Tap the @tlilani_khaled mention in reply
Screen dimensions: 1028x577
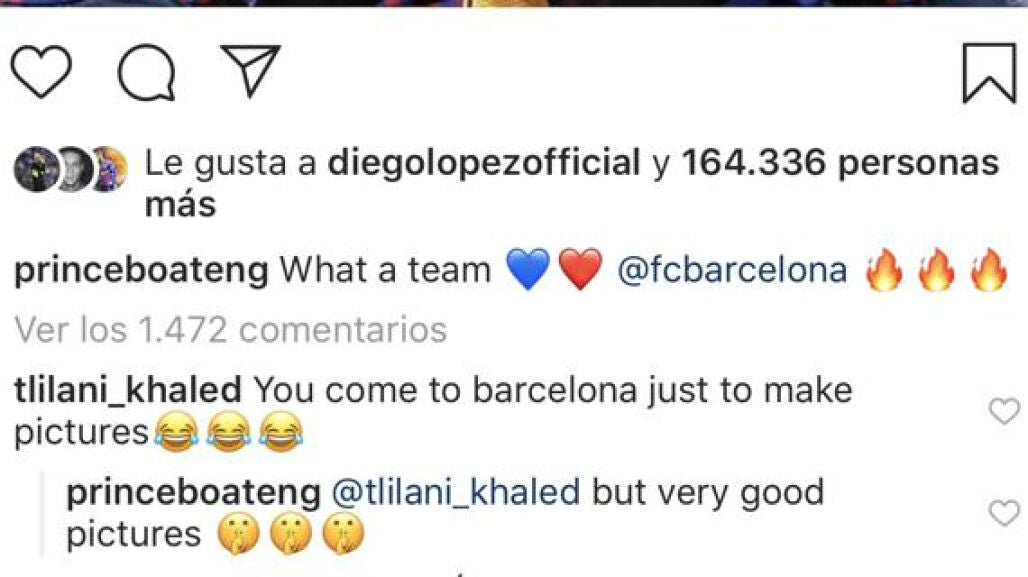tap(455, 493)
